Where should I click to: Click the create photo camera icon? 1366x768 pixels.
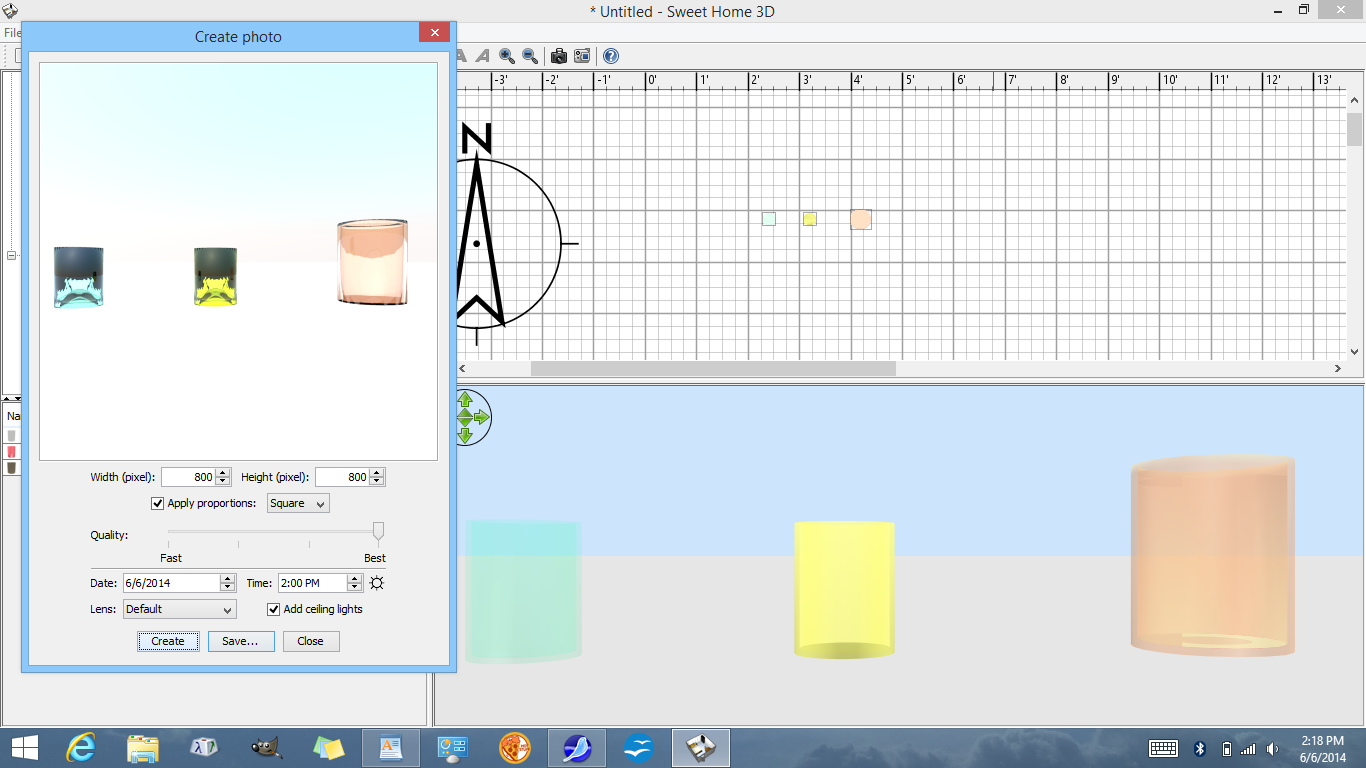point(559,56)
